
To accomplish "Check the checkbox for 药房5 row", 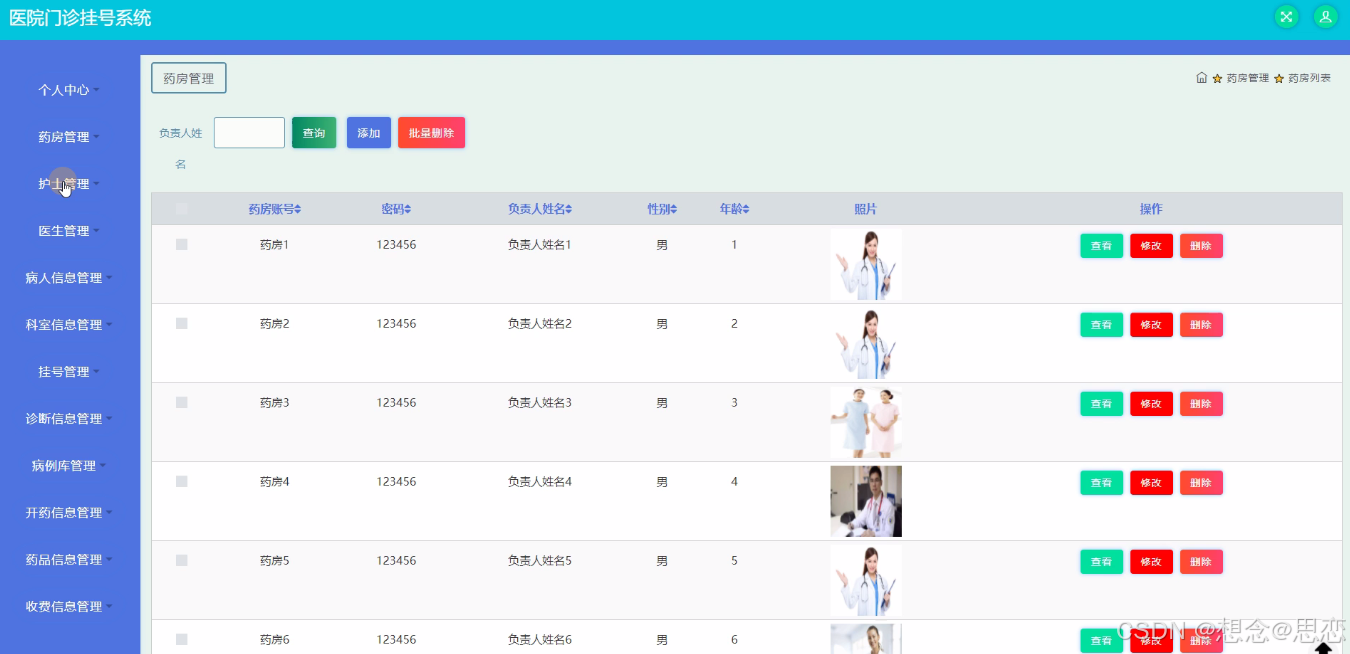I will pos(181,560).
